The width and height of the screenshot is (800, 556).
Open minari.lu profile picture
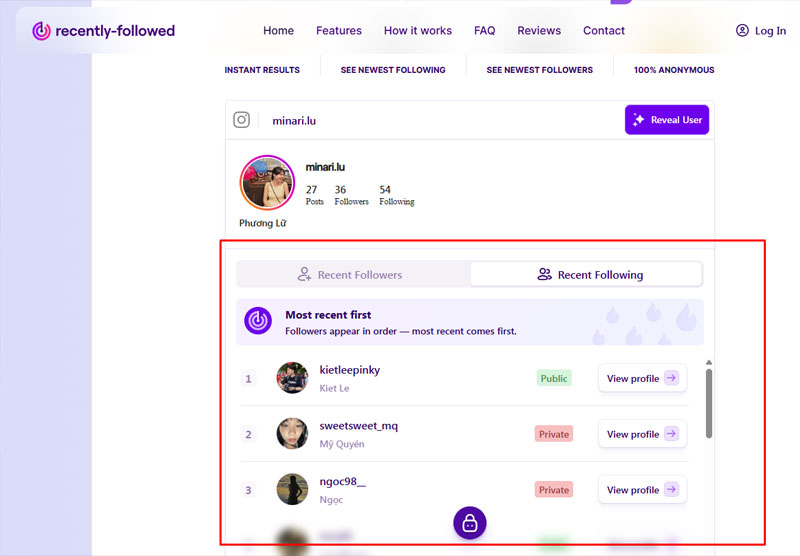click(x=267, y=183)
